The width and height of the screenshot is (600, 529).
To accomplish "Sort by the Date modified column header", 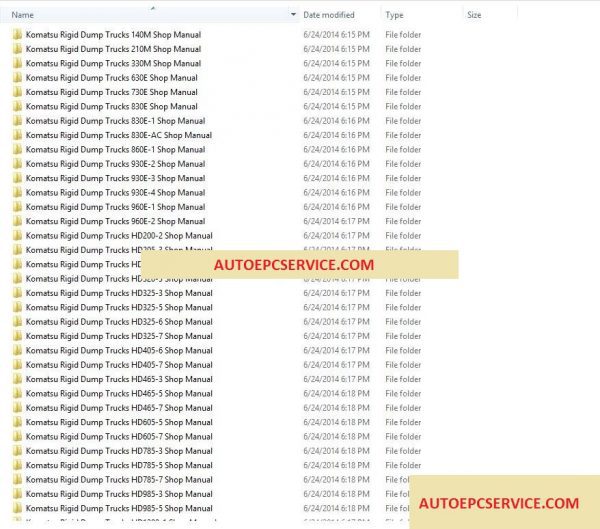I will (329, 15).
